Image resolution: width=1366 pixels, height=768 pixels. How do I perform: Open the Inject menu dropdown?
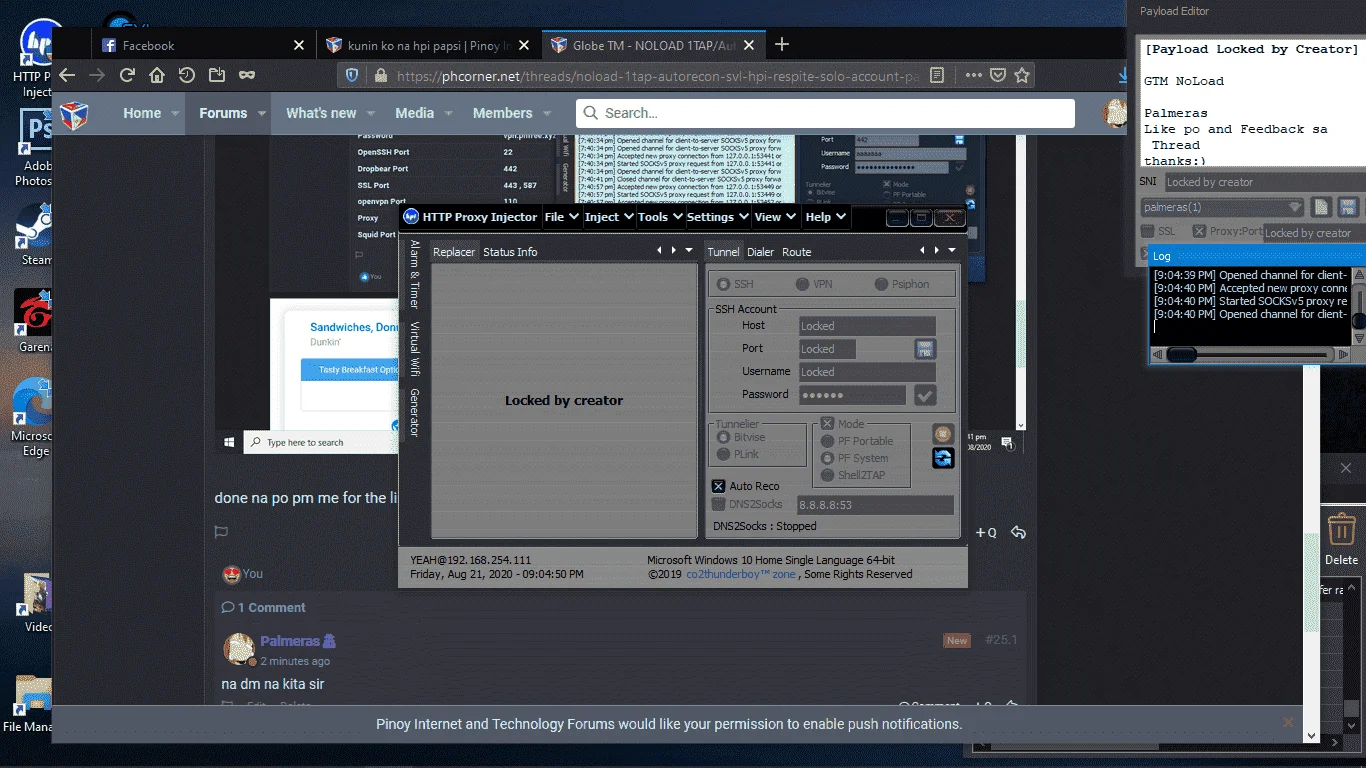[608, 217]
